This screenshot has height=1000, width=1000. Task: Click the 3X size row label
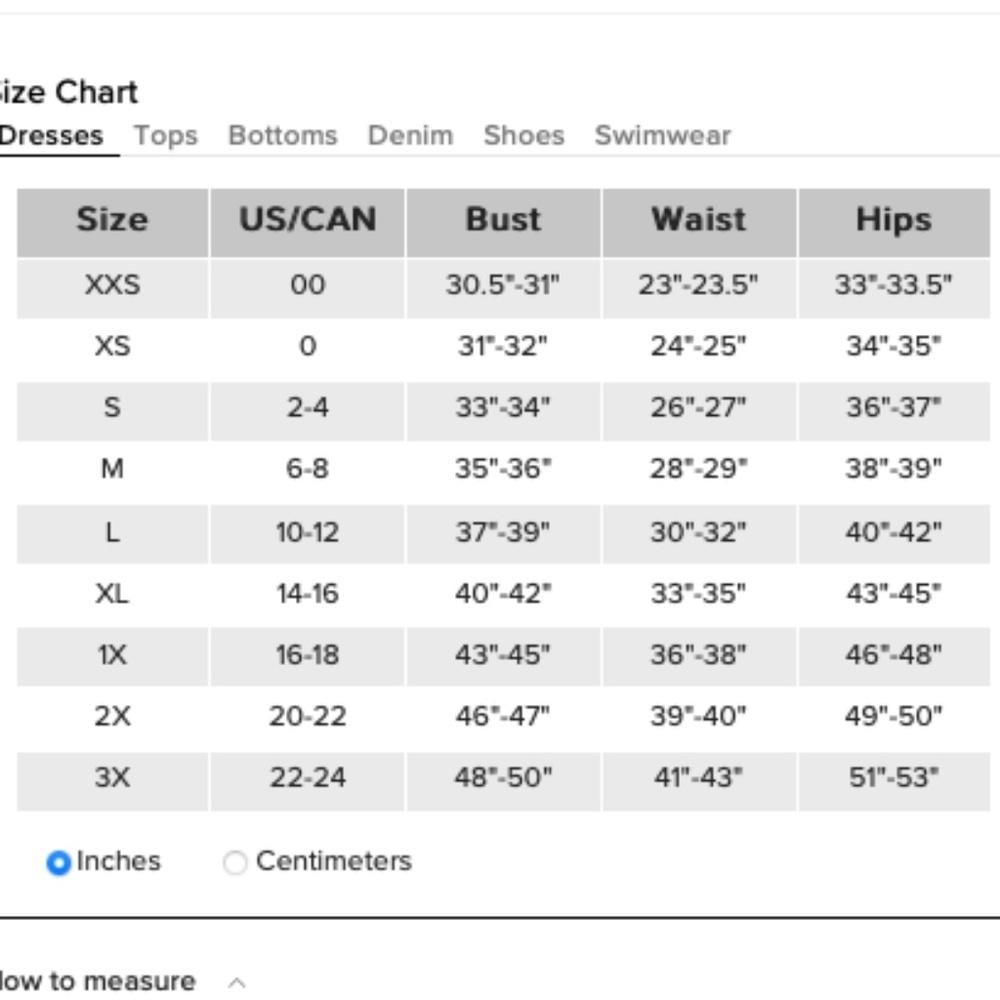tap(112, 777)
